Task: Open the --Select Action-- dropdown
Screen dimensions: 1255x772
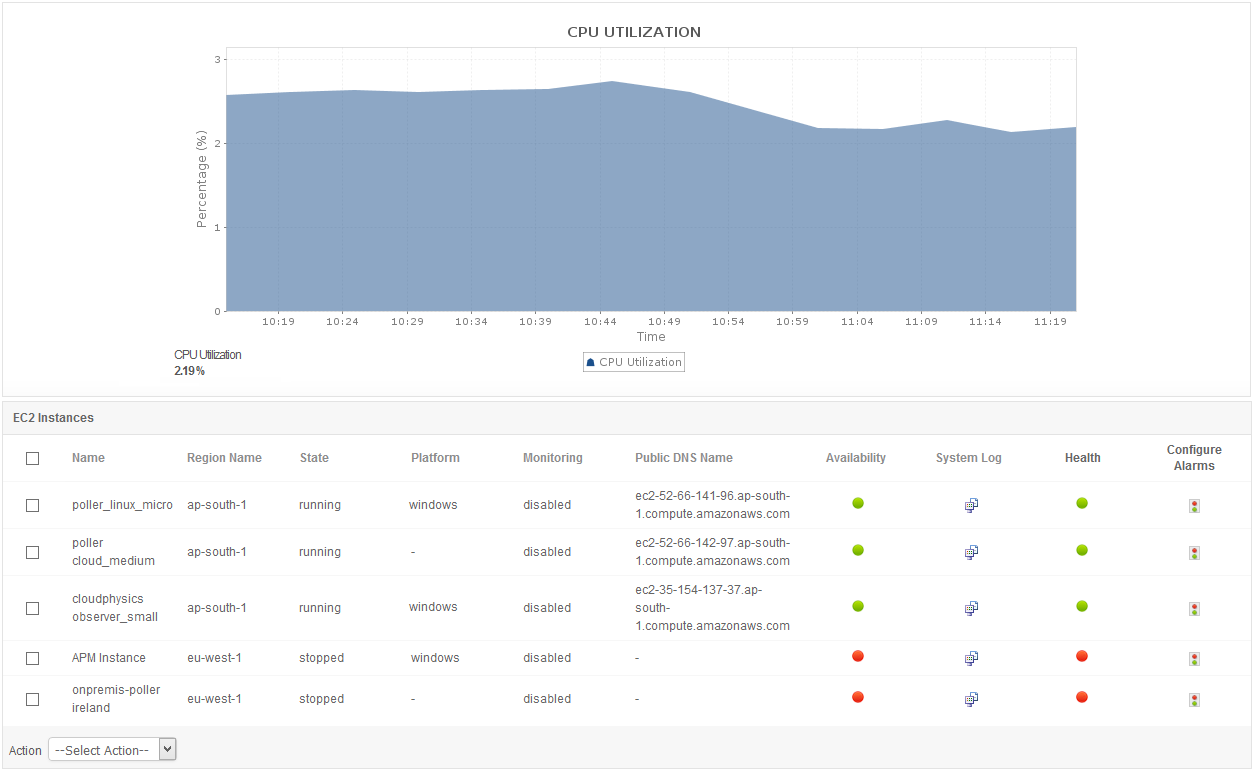Action: coord(112,749)
